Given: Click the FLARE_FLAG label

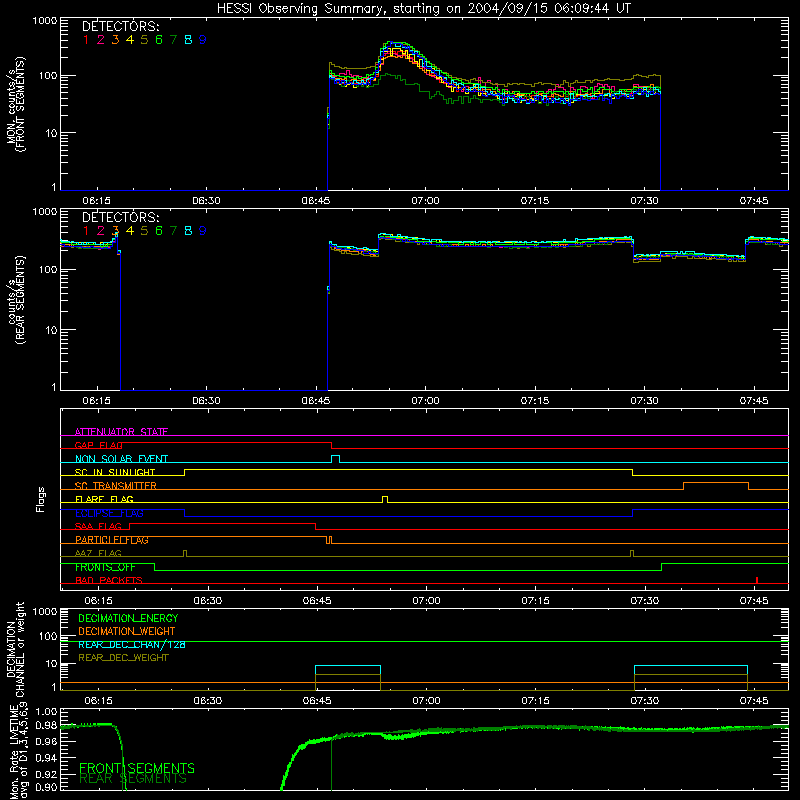Looking at the screenshot, I should point(104,499).
